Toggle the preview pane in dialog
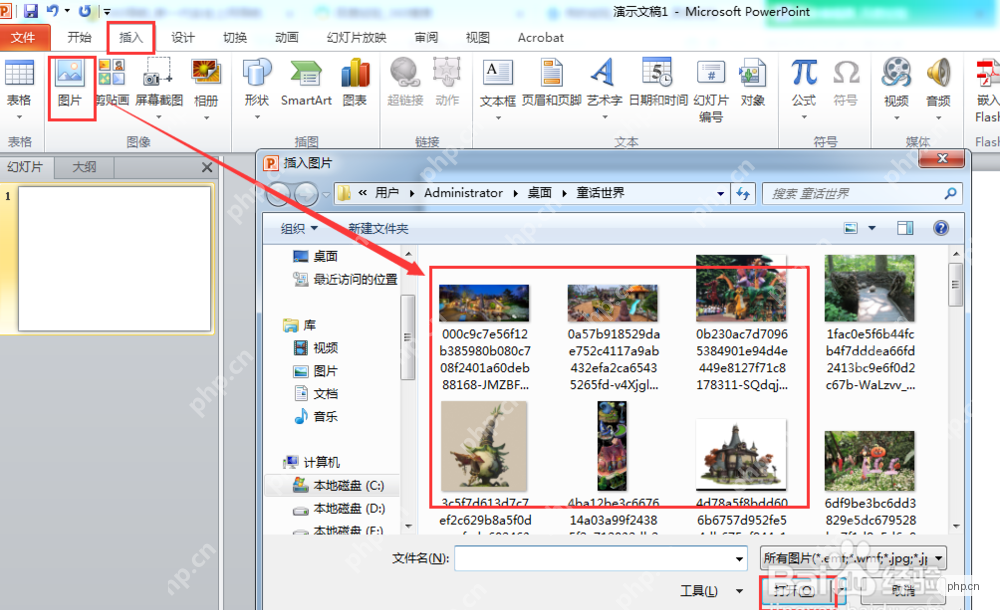The image size is (1000, 610). [x=905, y=228]
